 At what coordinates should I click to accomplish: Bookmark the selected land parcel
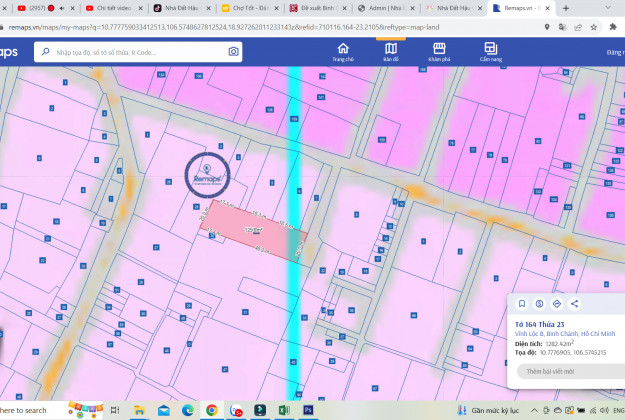coord(522,303)
